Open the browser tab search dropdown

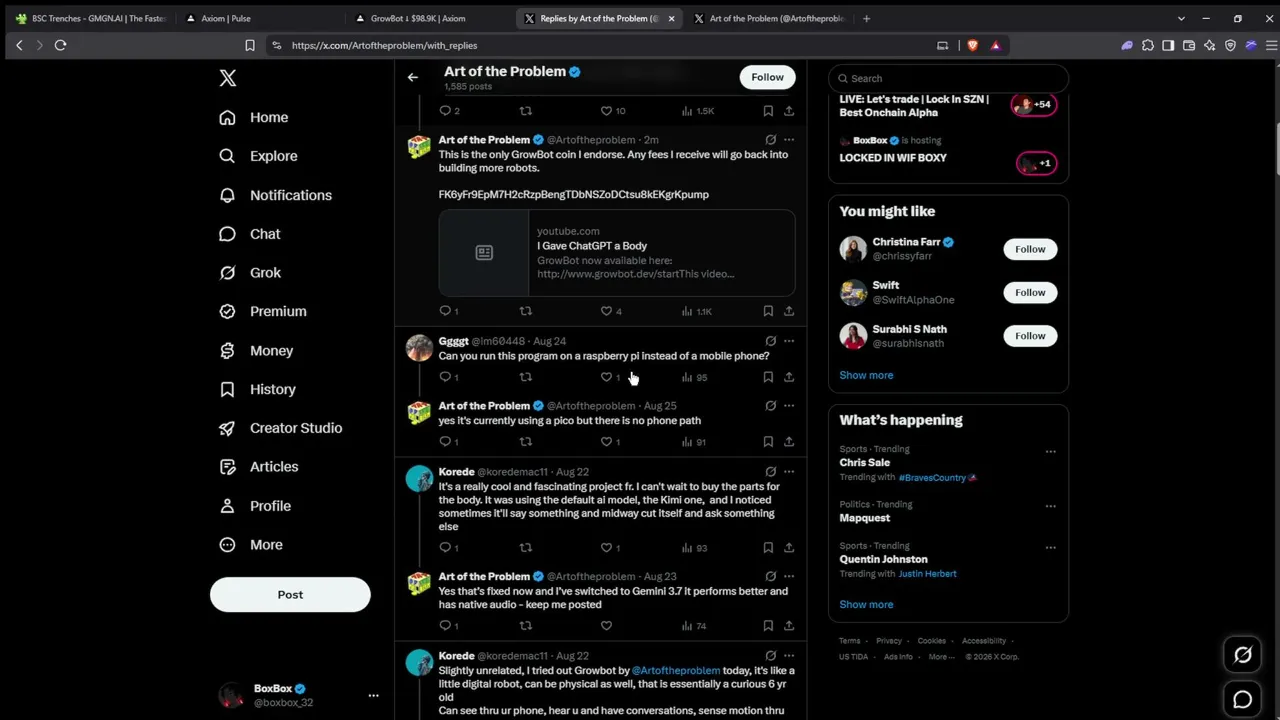pos(1181,18)
